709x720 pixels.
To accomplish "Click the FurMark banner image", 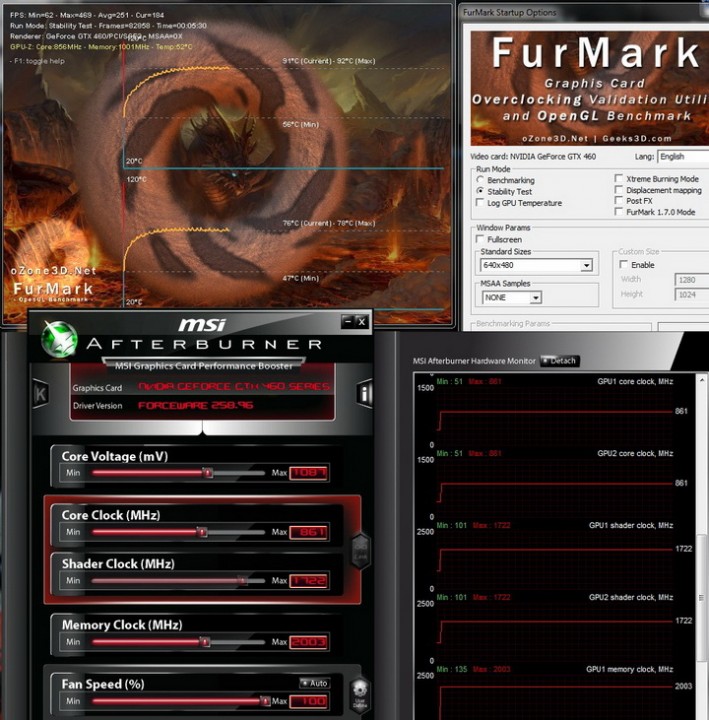I will pos(590,88).
